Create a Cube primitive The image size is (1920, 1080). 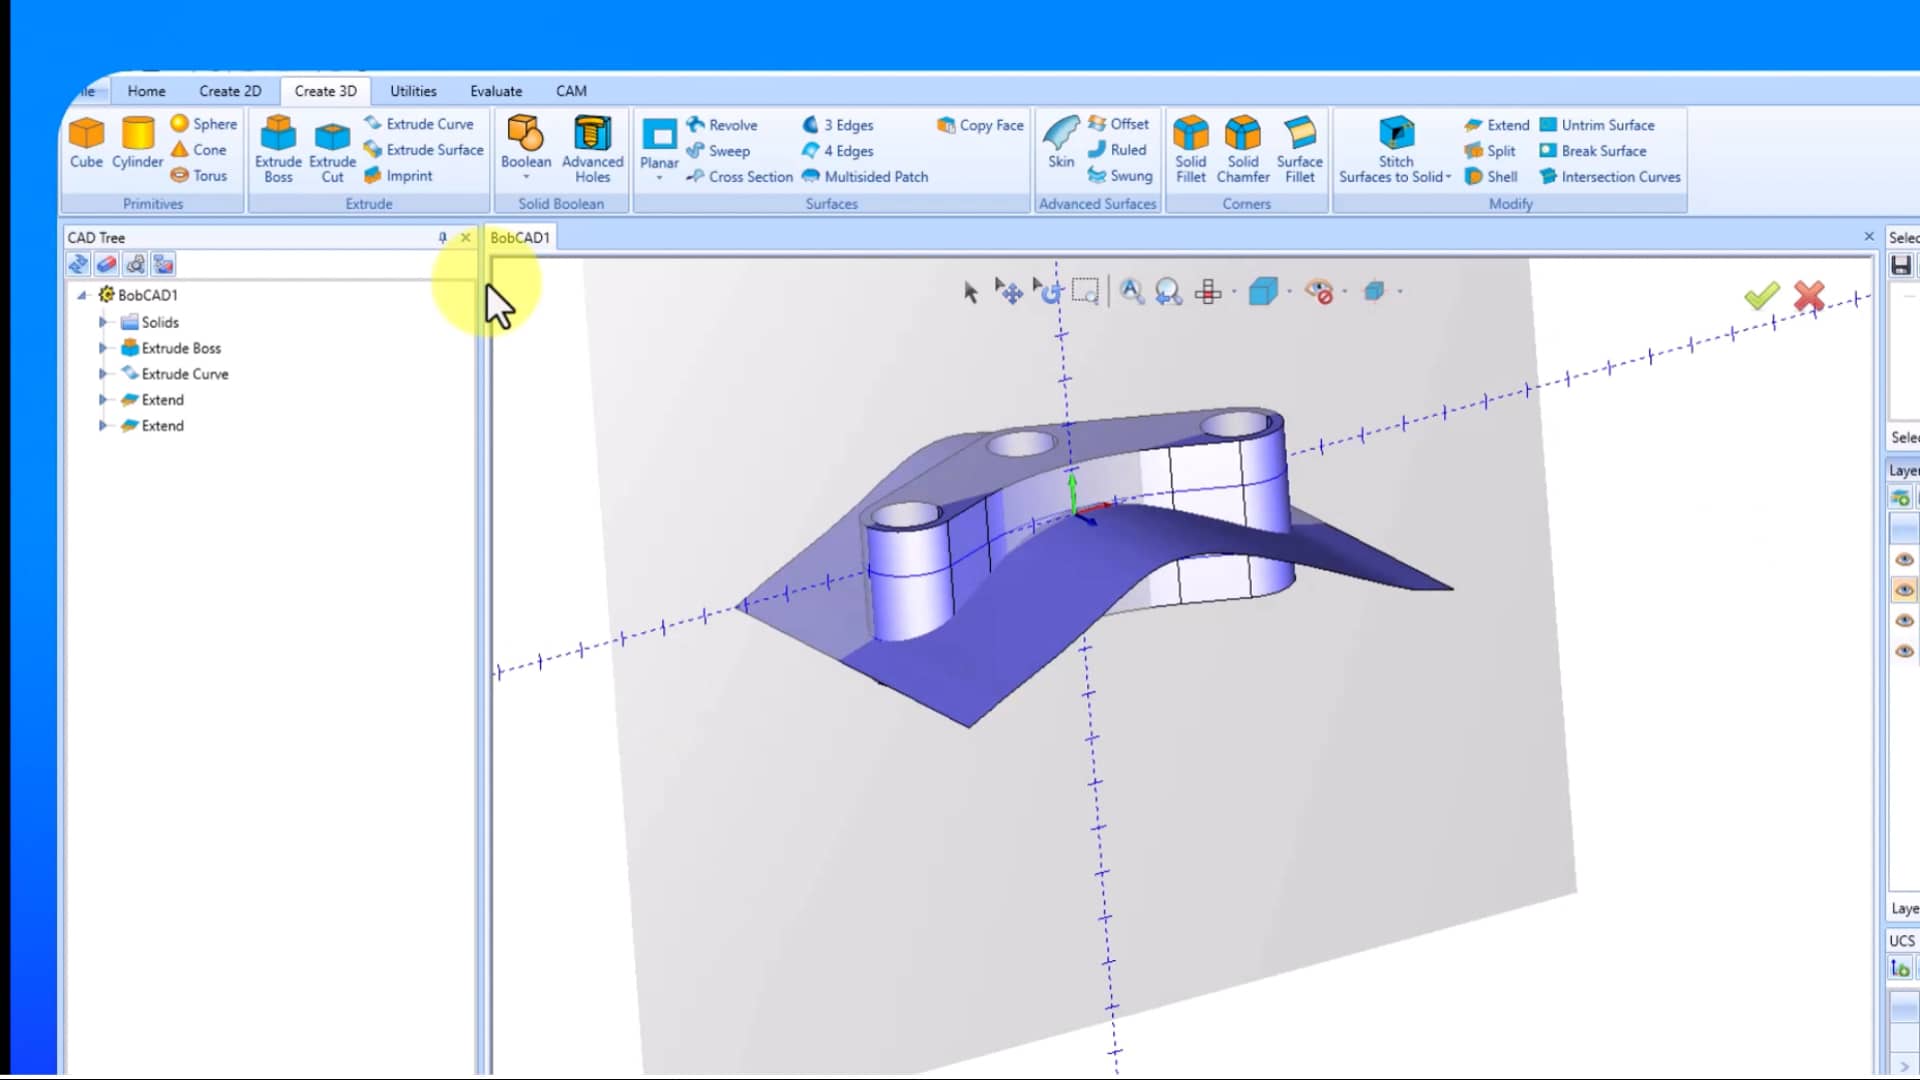point(86,143)
